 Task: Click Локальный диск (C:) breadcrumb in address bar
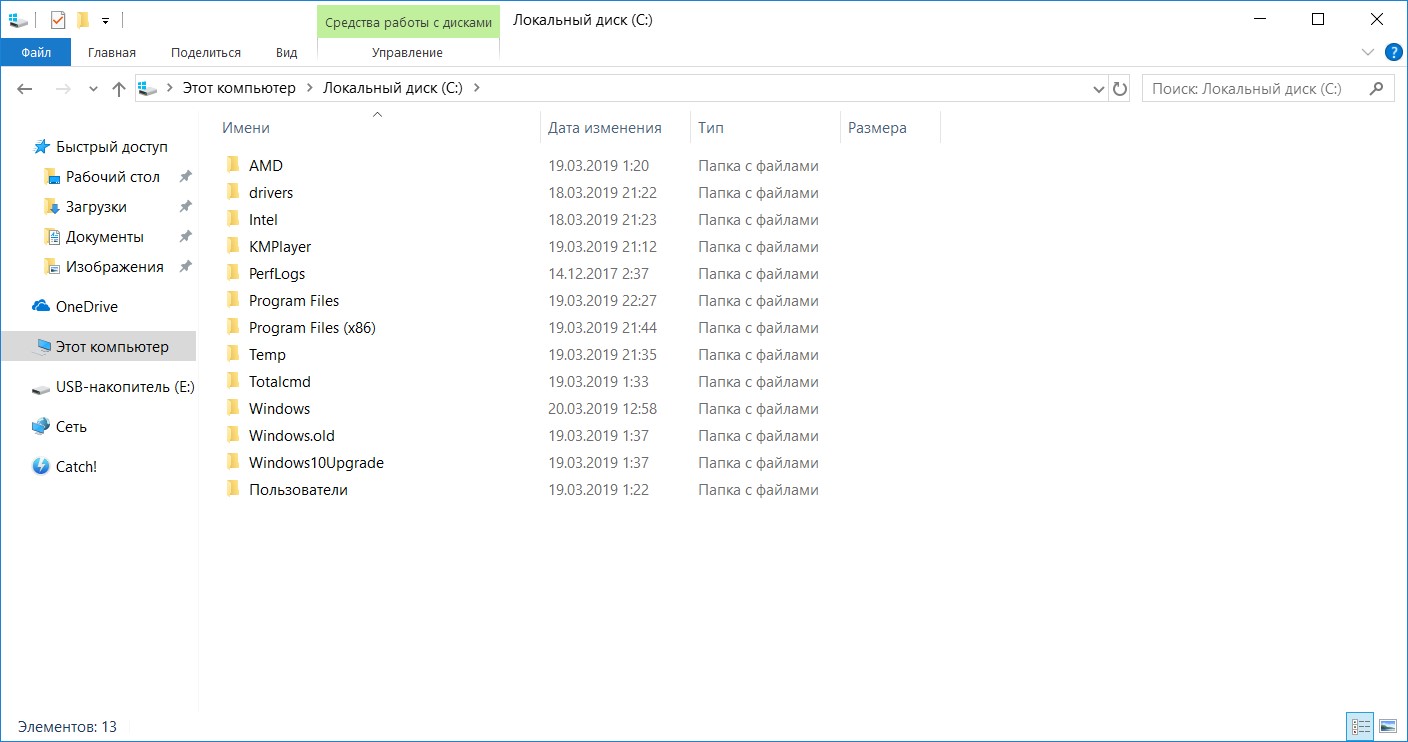click(x=393, y=88)
